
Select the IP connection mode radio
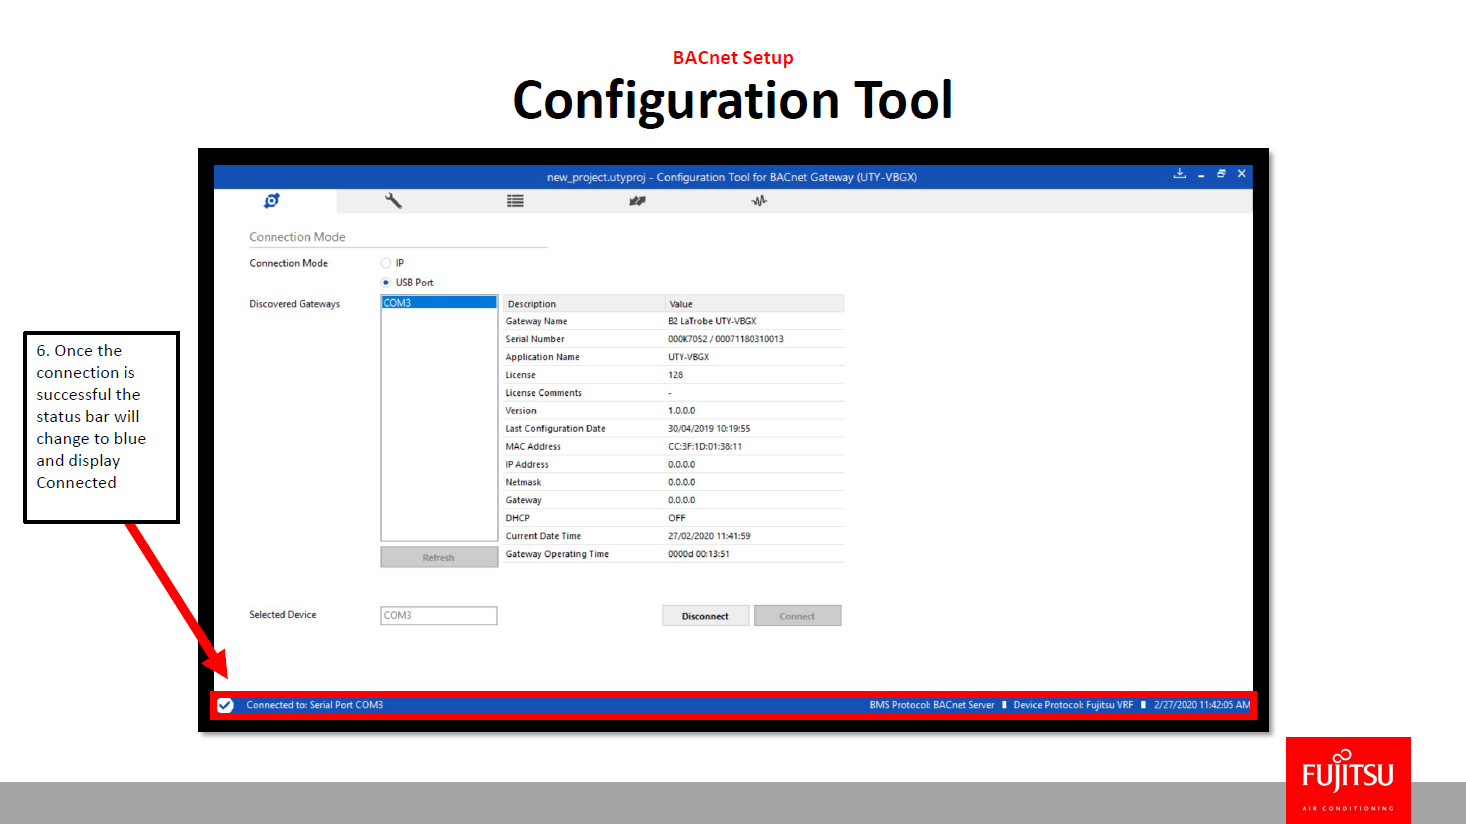386,263
